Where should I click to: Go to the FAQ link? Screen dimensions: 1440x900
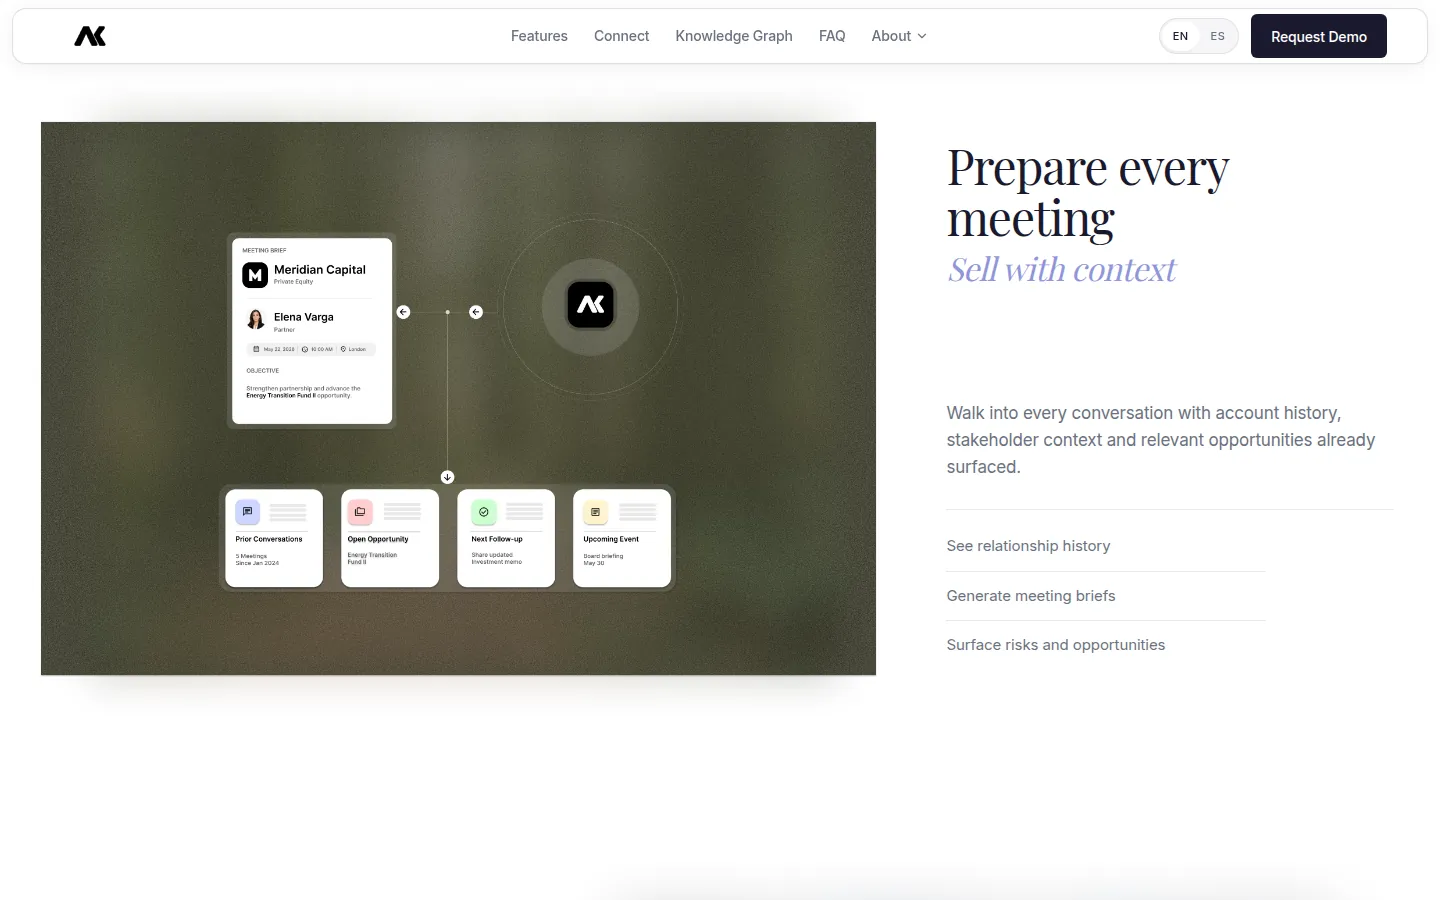(832, 36)
